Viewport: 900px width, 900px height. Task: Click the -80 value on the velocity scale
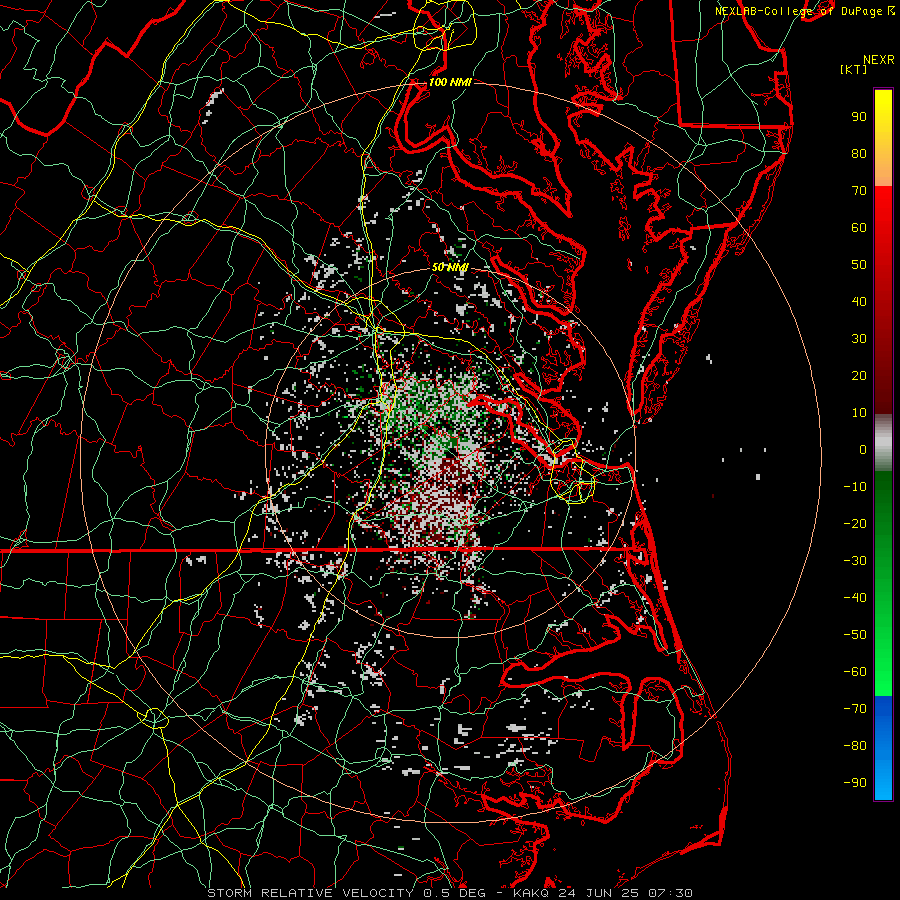(855, 746)
